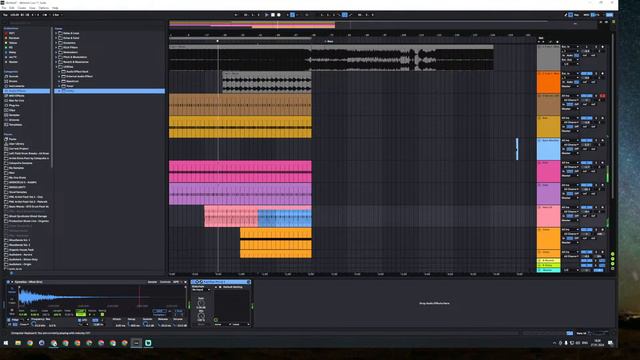Select the purple track header
This screenshot has width=640, height=360.
point(548,194)
